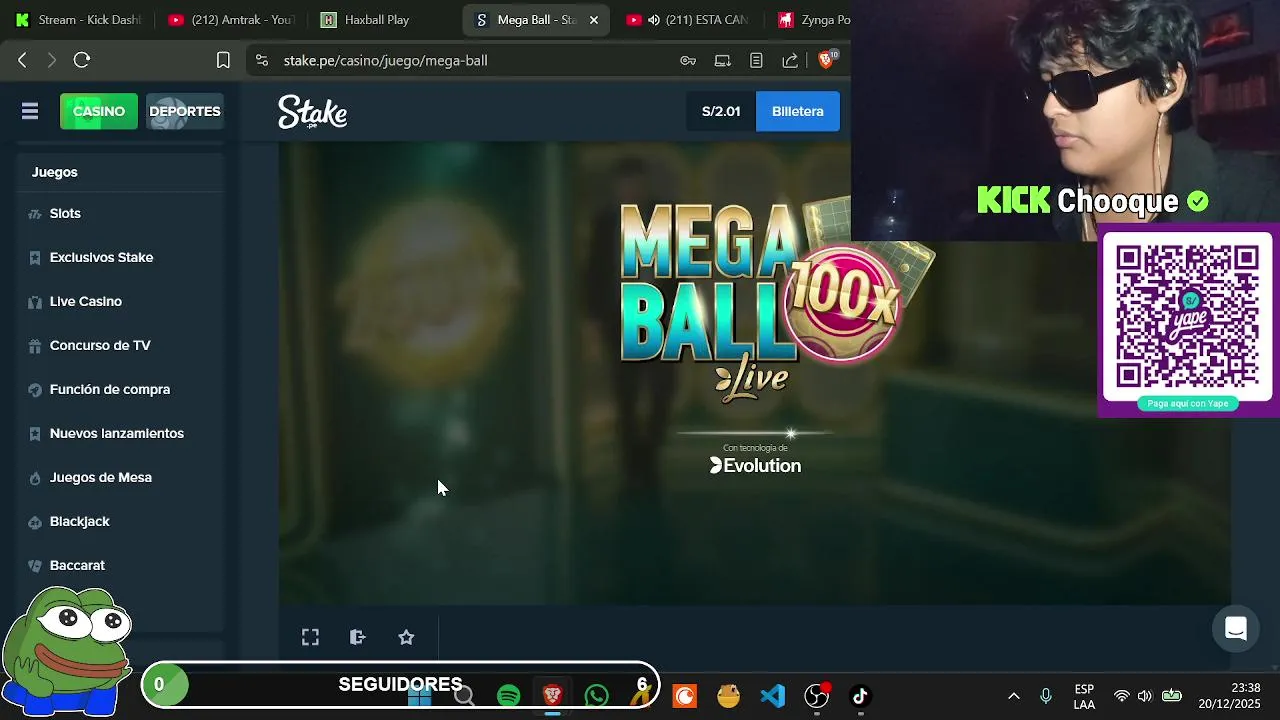The image size is (1280, 720).
Task: Open the volume tray icon
Action: point(1145,696)
